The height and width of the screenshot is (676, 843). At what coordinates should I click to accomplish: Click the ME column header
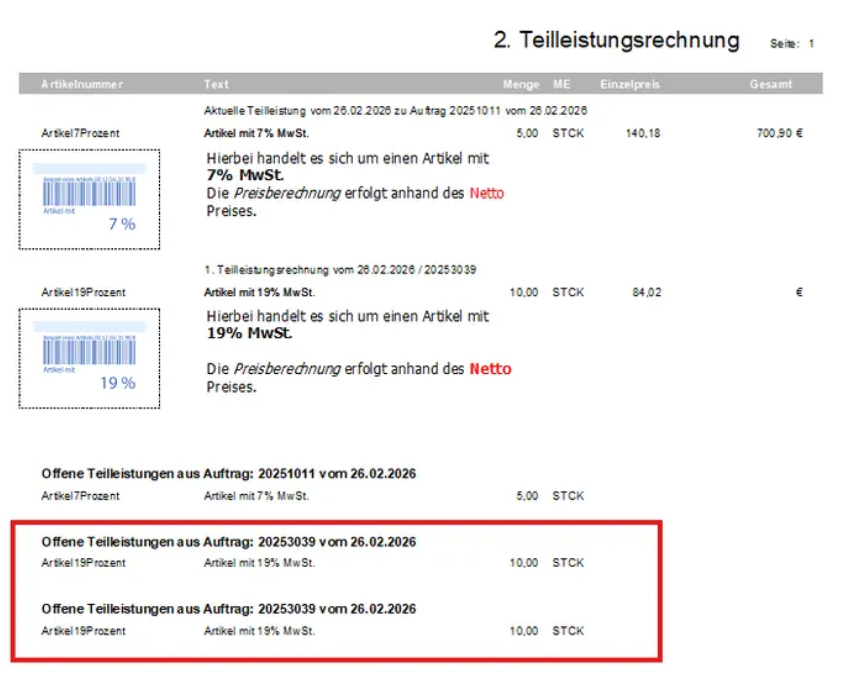560,84
